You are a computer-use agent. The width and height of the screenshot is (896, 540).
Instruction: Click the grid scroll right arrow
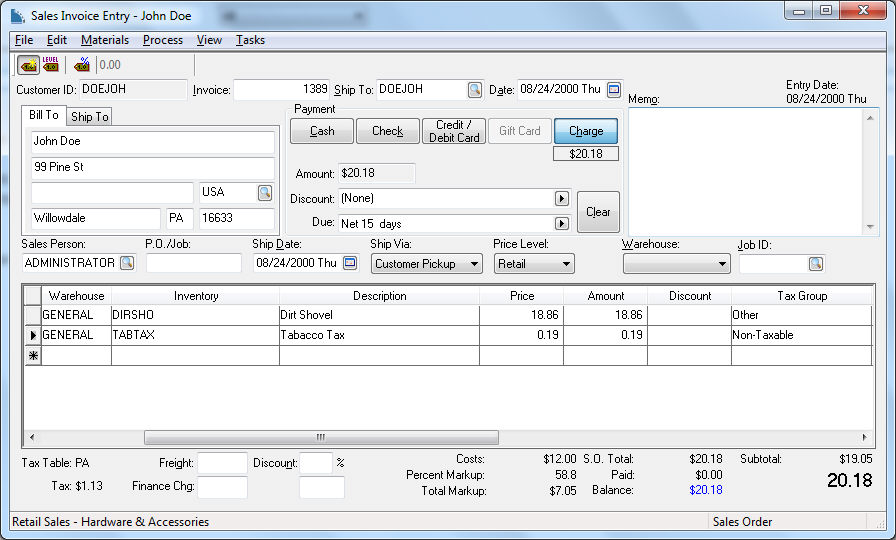point(865,437)
